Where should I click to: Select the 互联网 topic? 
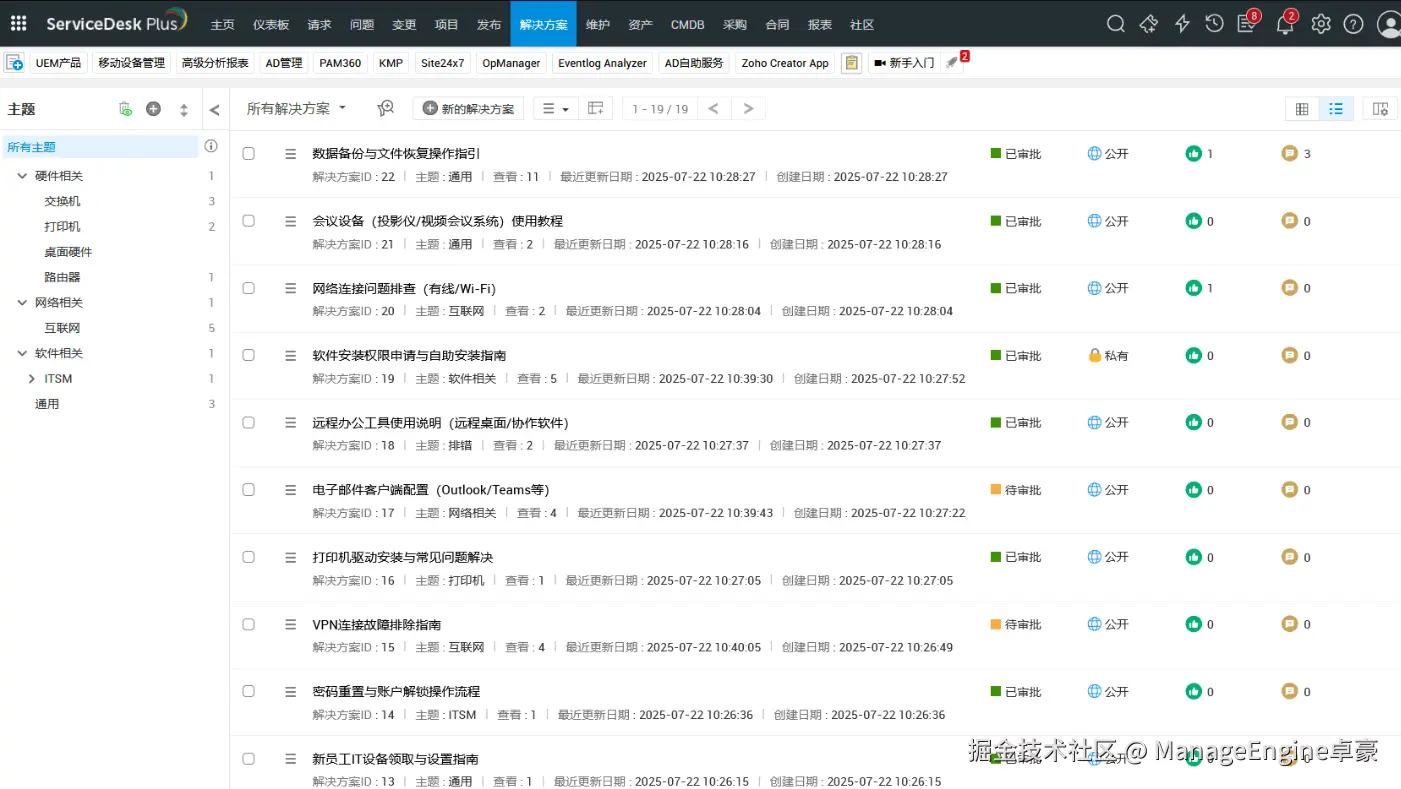tap(62, 328)
